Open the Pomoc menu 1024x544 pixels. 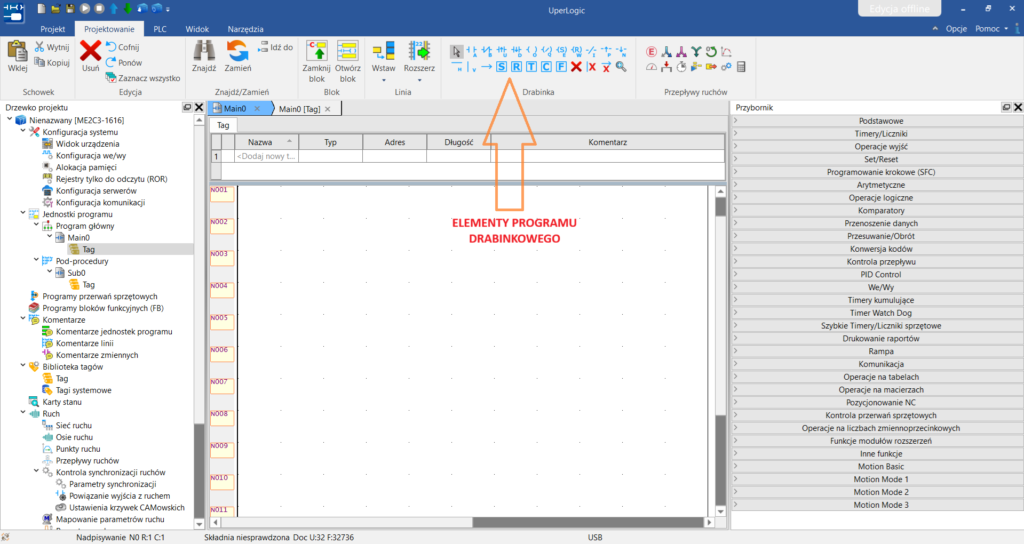(x=991, y=29)
